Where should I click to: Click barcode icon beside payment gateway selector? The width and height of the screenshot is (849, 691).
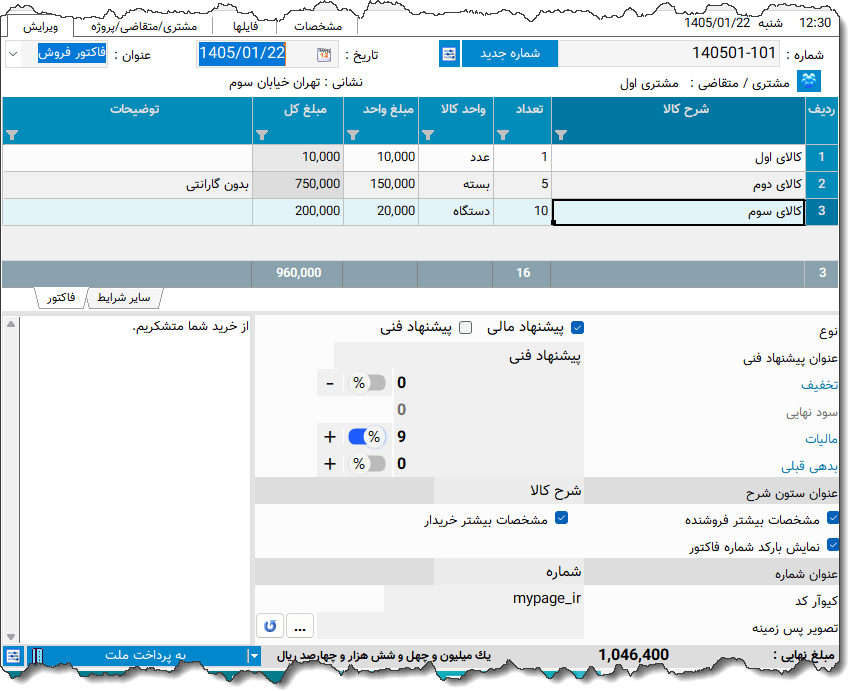pyautogui.click(x=38, y=655)
